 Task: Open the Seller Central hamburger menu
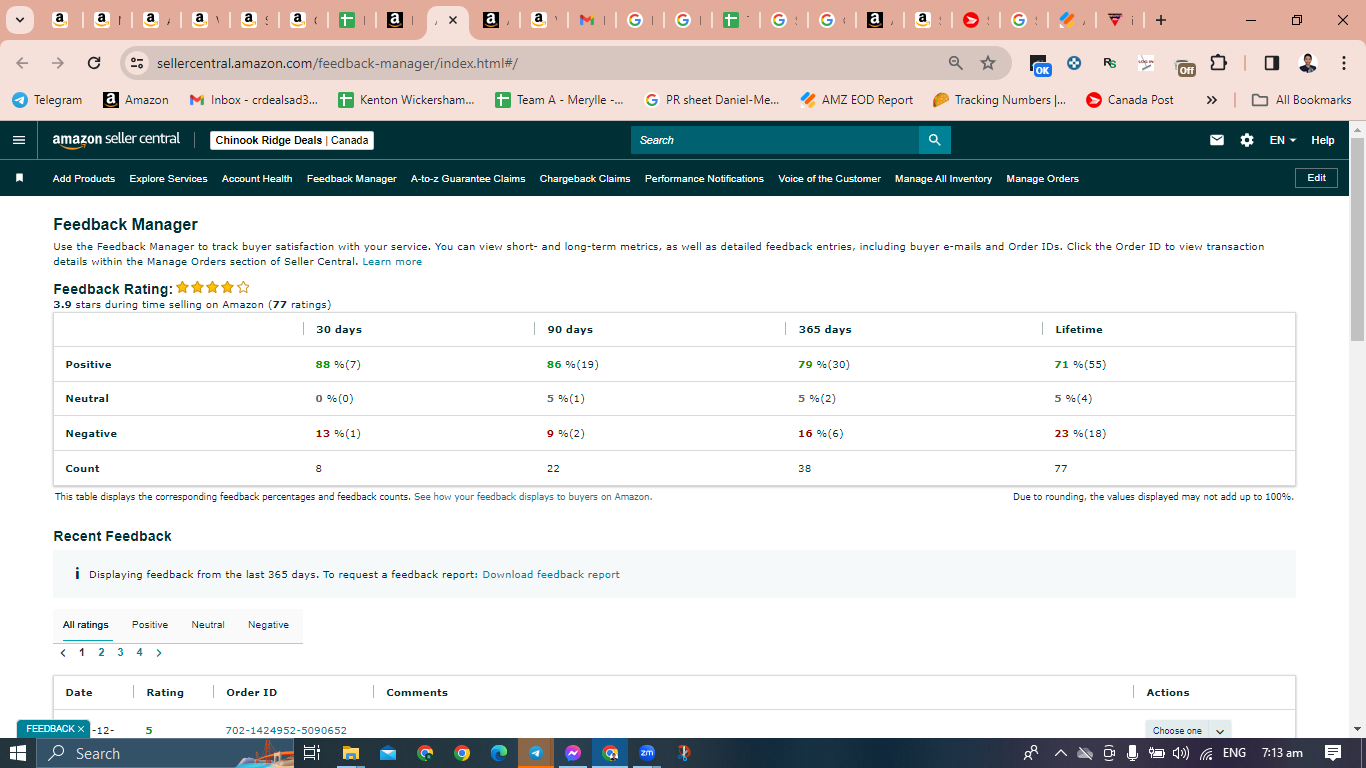[x=19, y=140]
